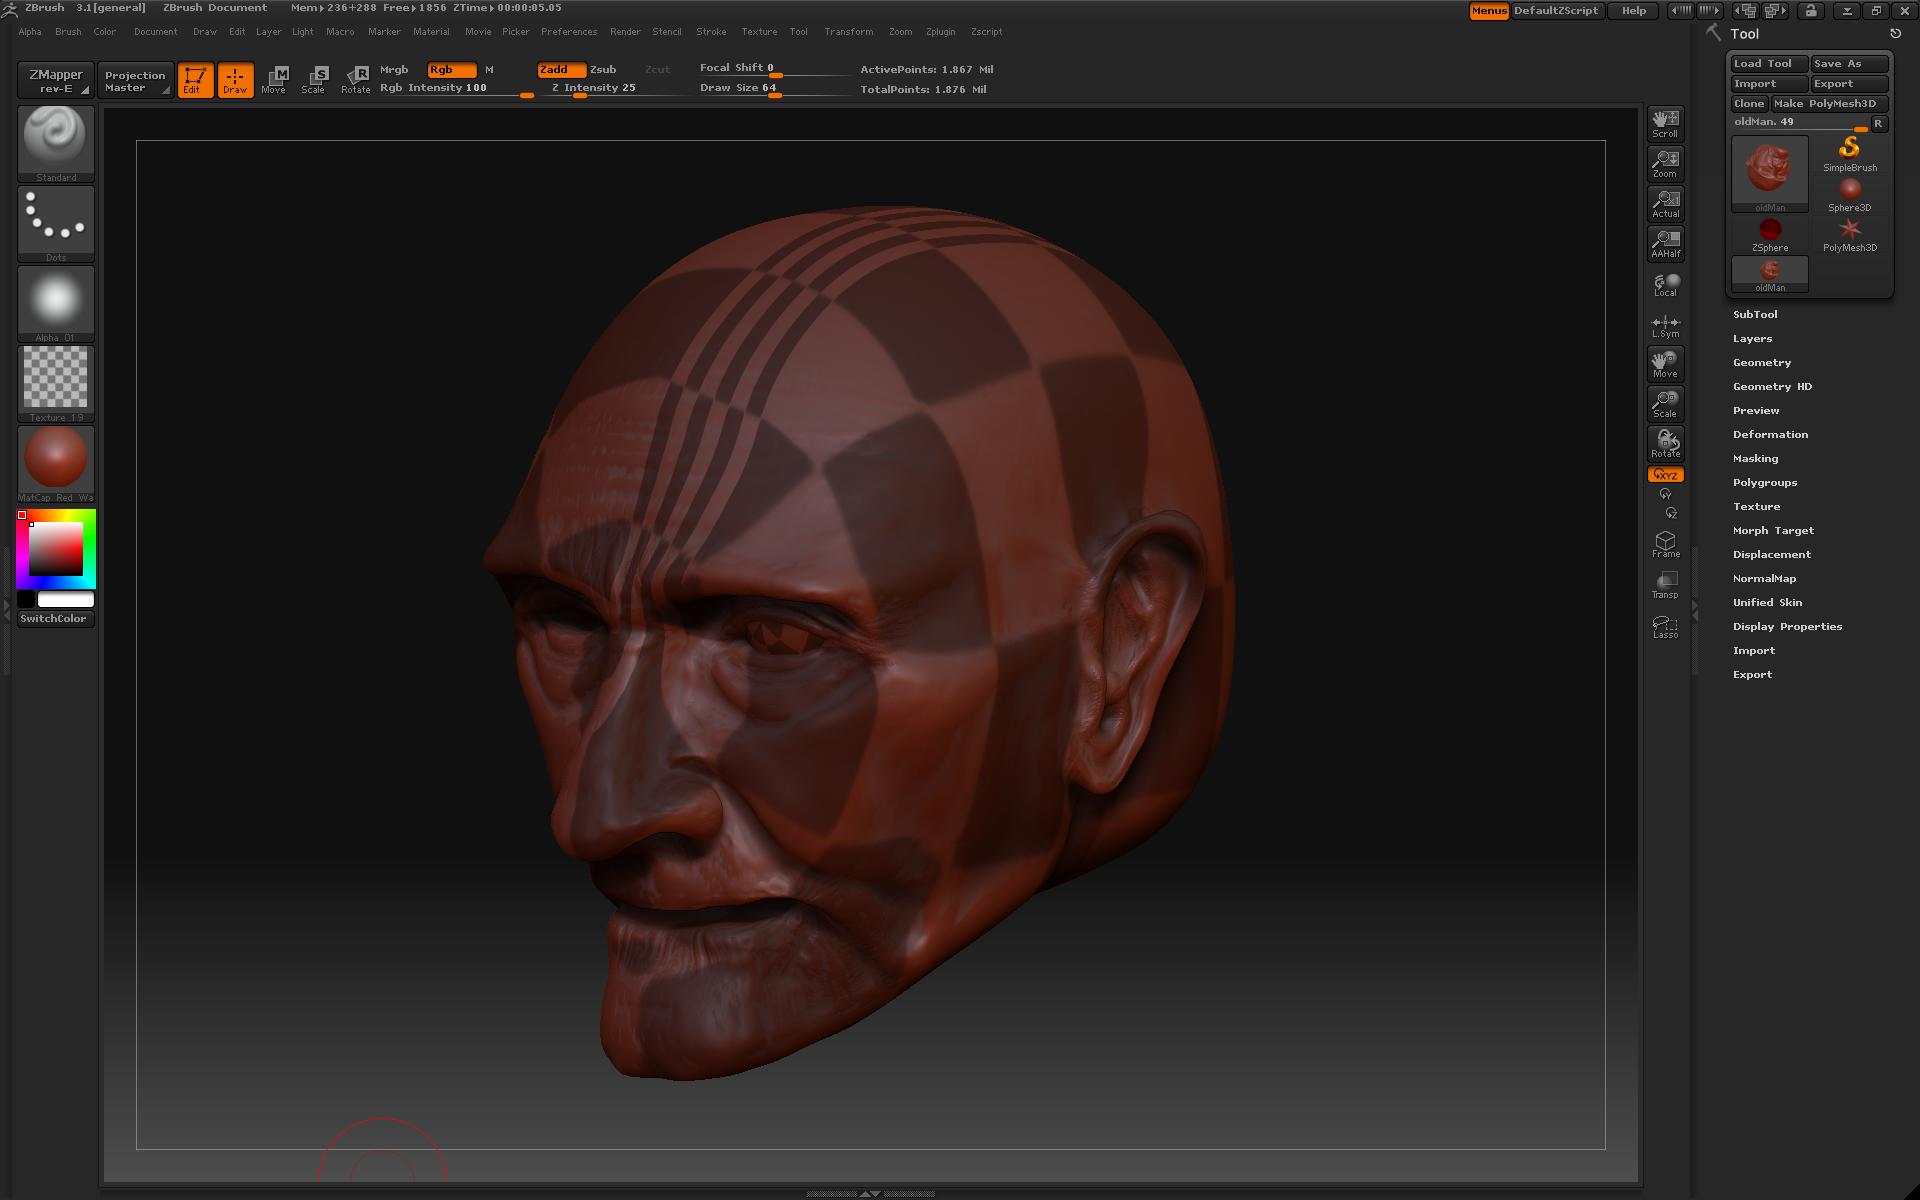
Task: Adjust the Draw Size slider
Action: point(775,87)
